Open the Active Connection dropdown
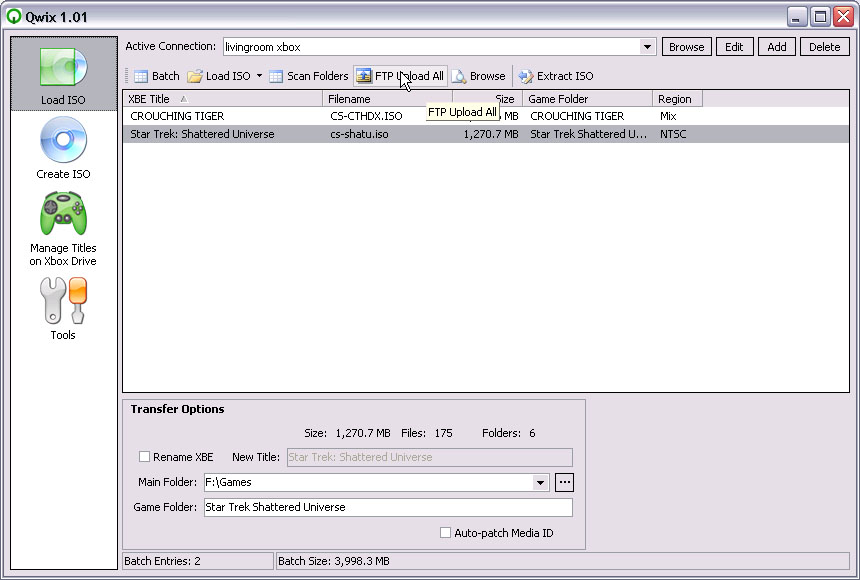Image resolution: width=860 pixels, height=580 pixels. [648, 46]
